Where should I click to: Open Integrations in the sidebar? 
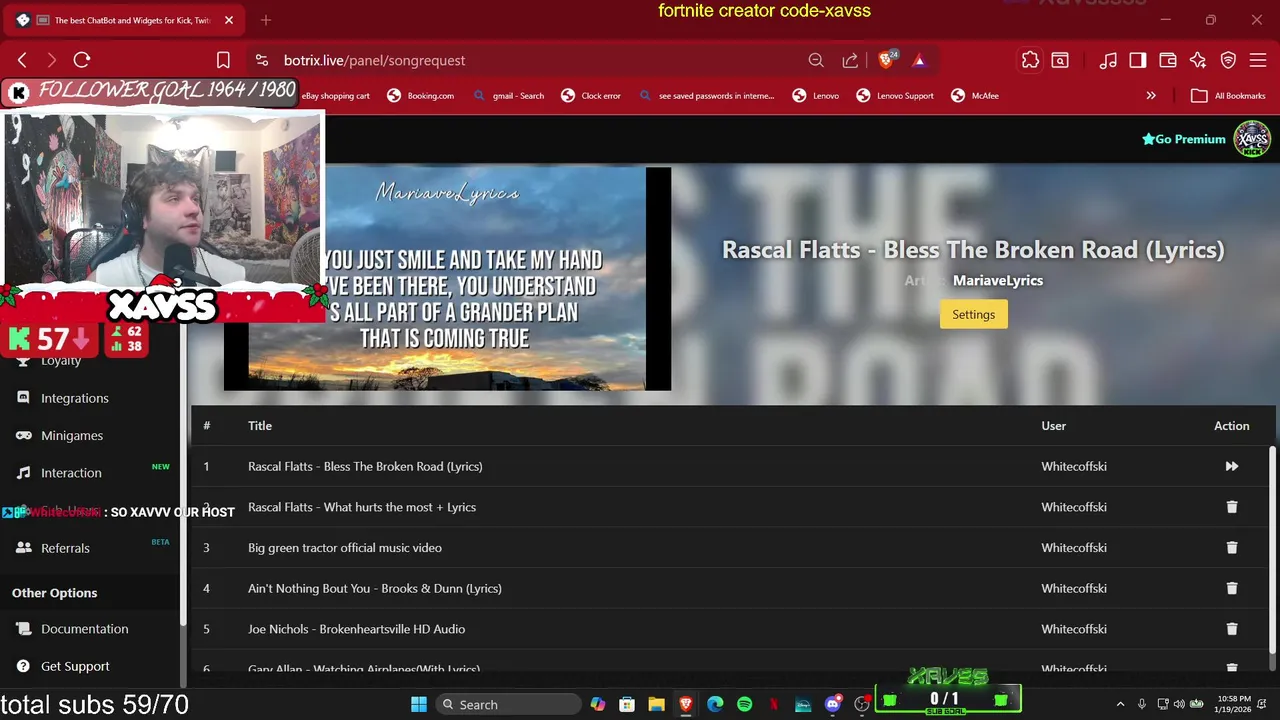(x=75, y=398)
